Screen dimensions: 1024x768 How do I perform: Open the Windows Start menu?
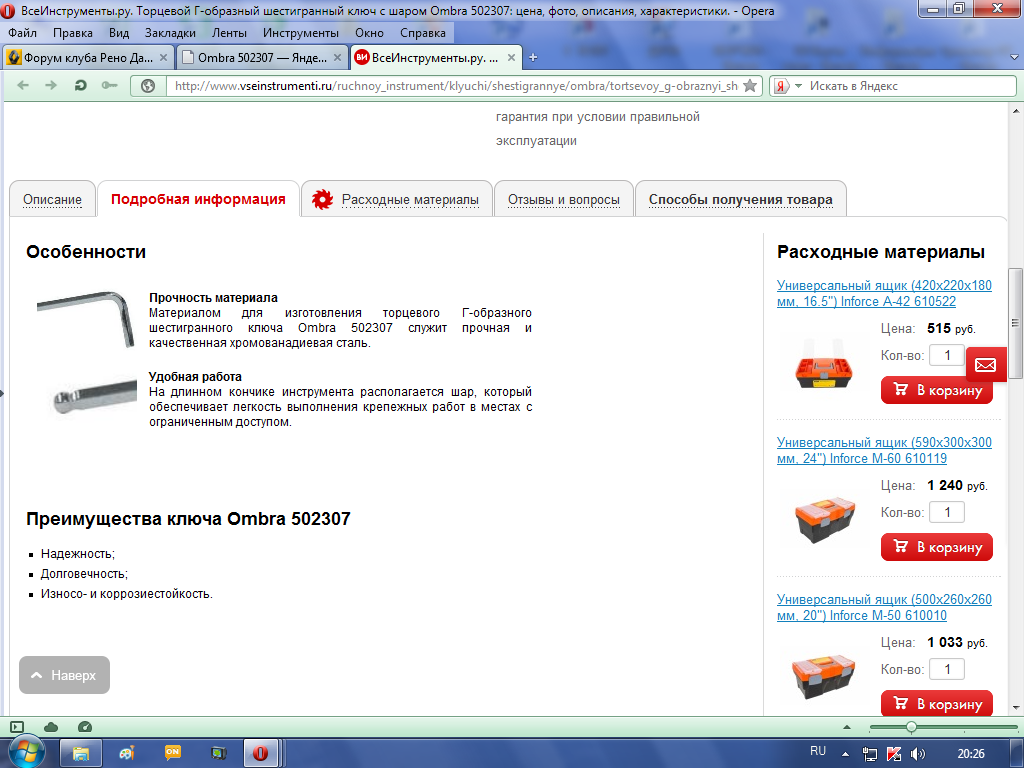tap(26, 753)
